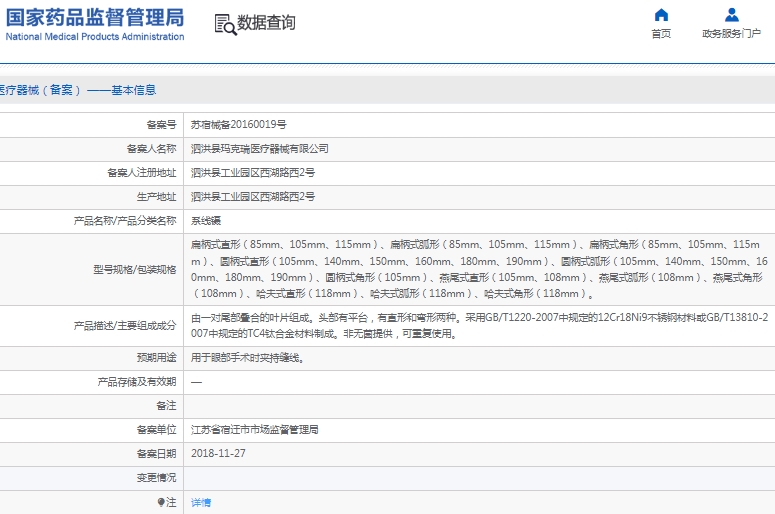Click the 型号规格/包装规格 label
This screenshot has width=775, height=514.
(135, 269)
